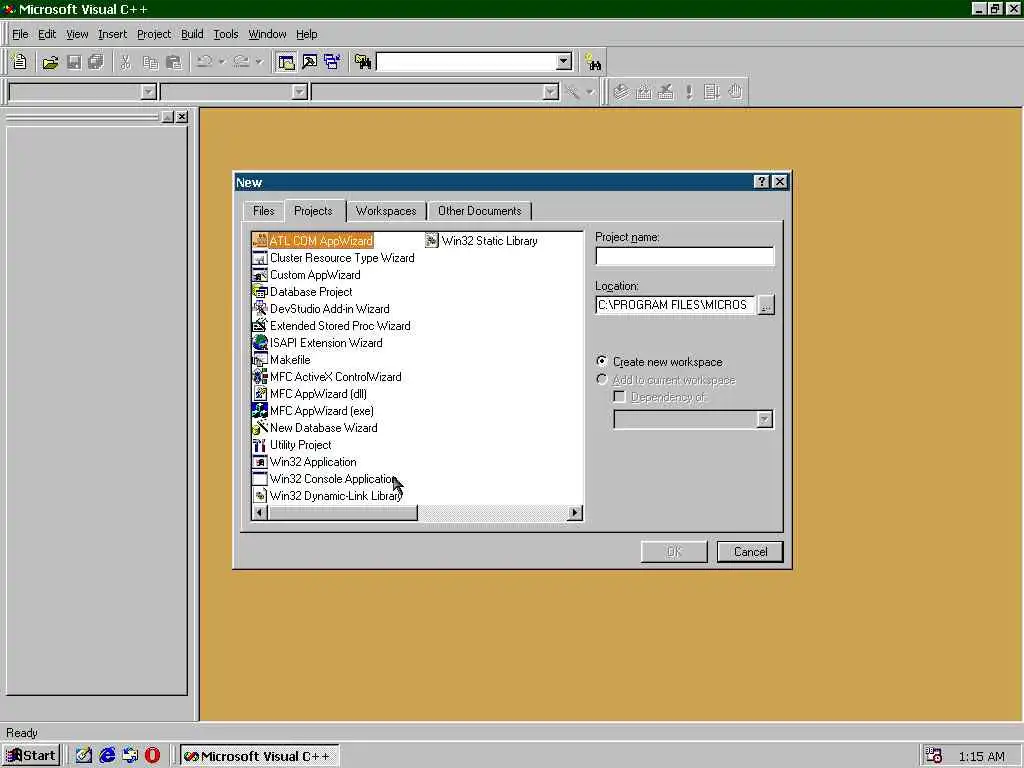
Task: Click the Cut scissors toolbar icon
Action: point(125,62)
